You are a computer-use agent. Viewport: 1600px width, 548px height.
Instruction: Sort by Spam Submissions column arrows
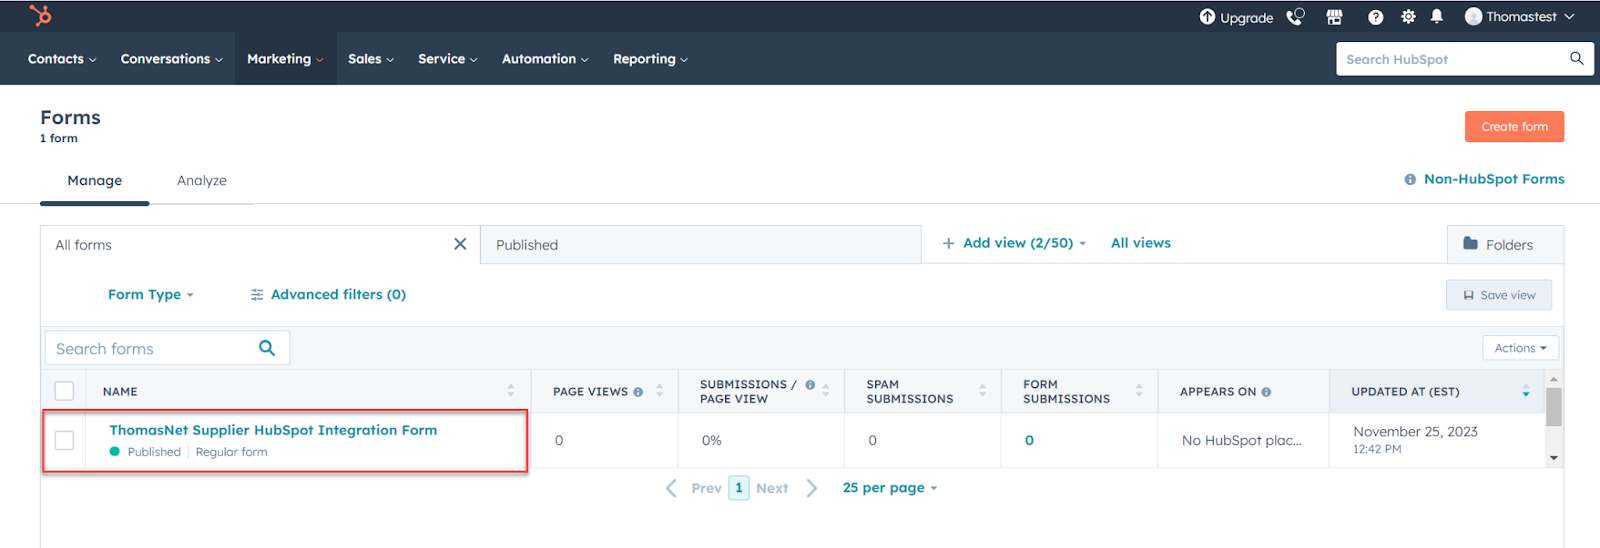(982, 391)
